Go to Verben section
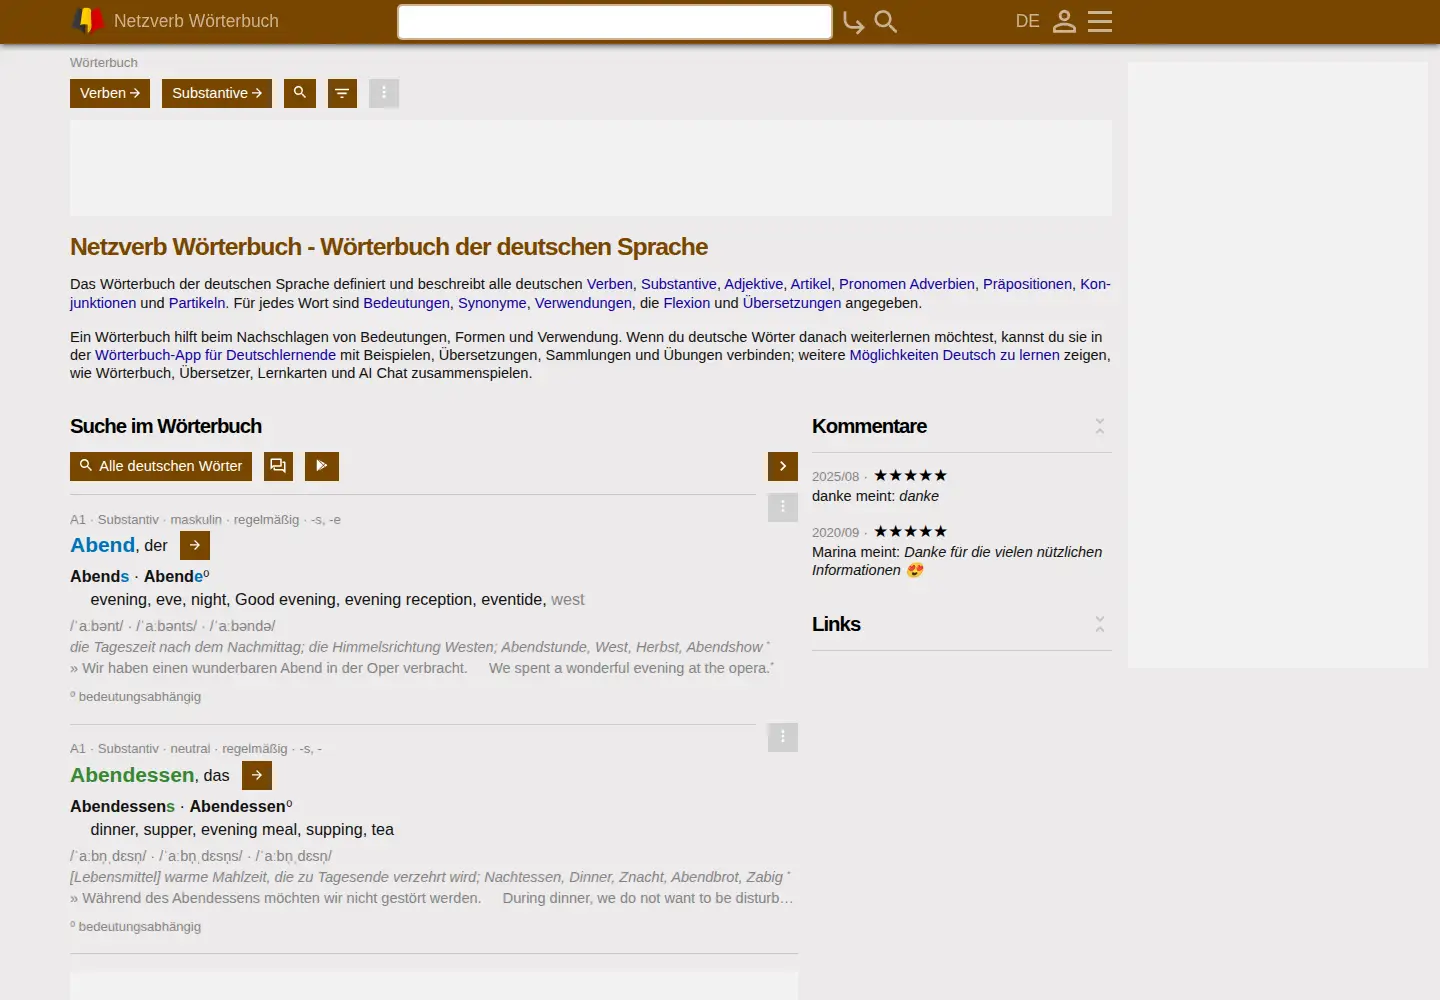1440x1000 pixels. pyautogui.click(x=110, y=93)
